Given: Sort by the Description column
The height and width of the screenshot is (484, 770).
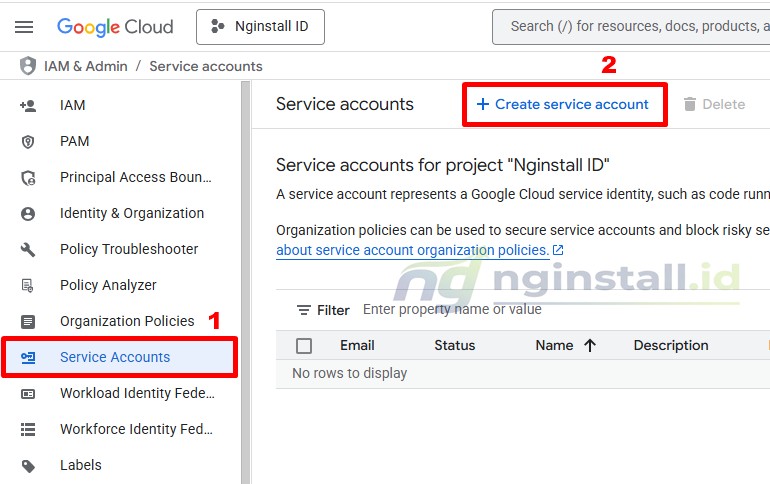Looking at the screenshot, I should tap(671, 346).
